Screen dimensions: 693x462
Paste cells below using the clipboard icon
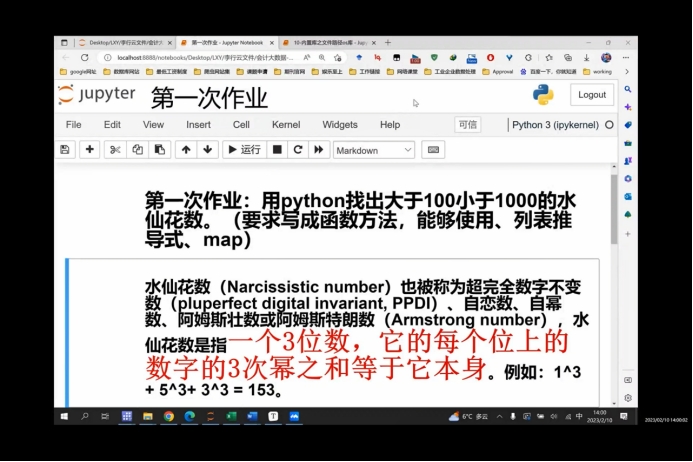coord(158,150)
